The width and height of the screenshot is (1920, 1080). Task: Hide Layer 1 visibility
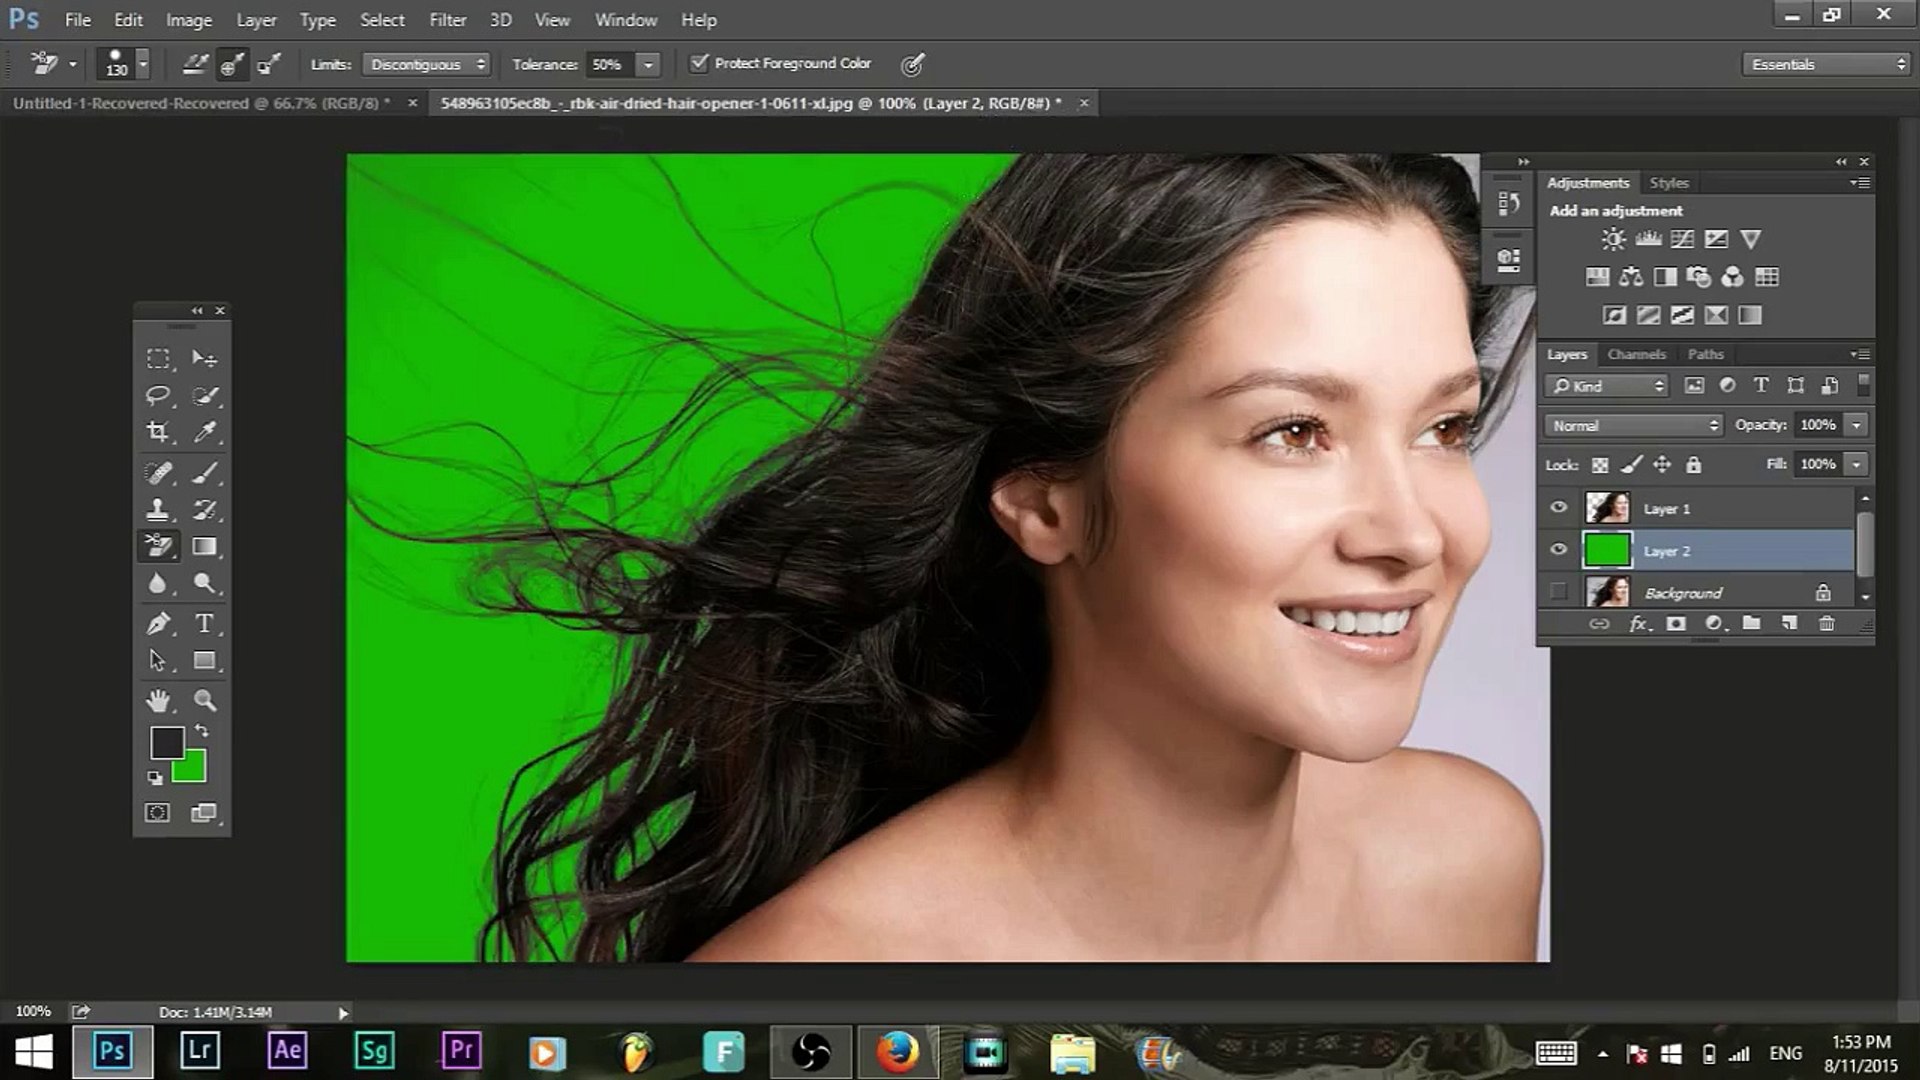coord(1559,508)
